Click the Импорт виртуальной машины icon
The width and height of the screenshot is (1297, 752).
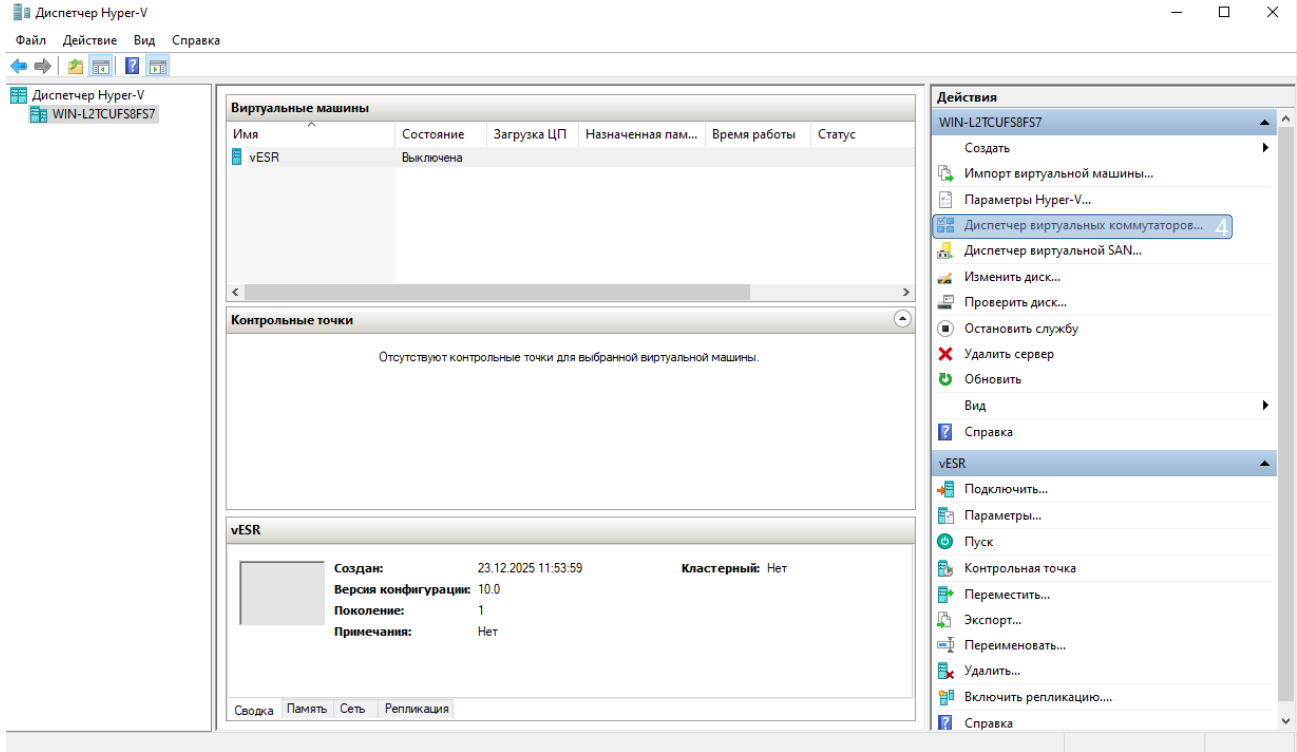[945, 173]
